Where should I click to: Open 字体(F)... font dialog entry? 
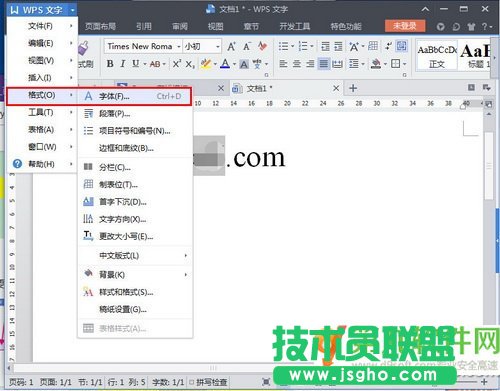click(135, 96)
